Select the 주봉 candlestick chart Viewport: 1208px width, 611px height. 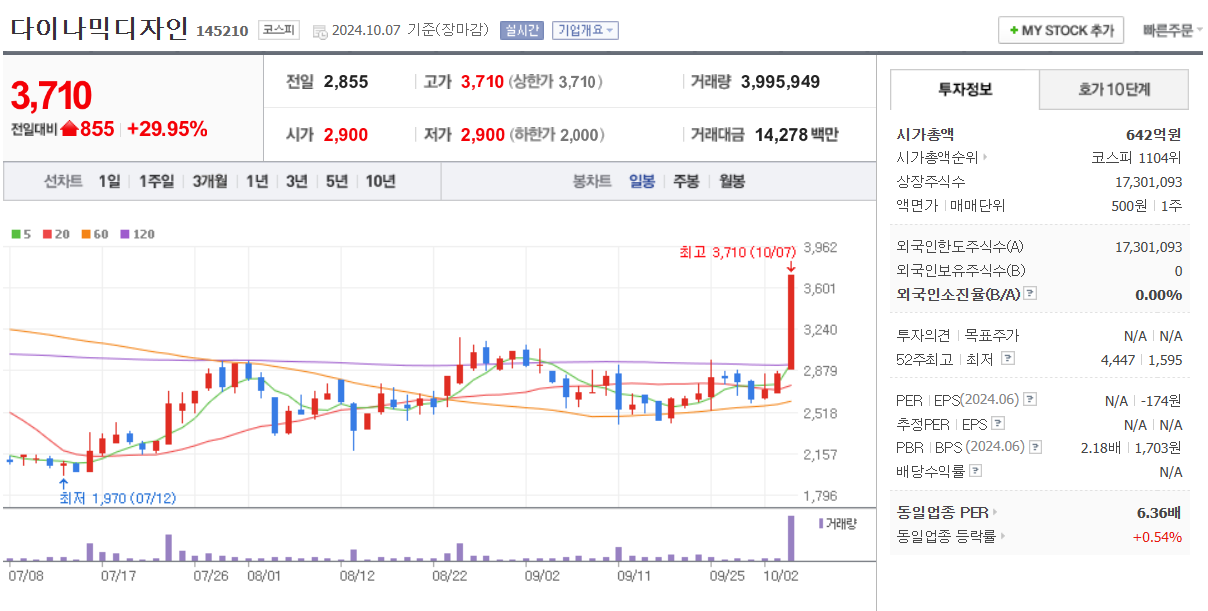686,181
